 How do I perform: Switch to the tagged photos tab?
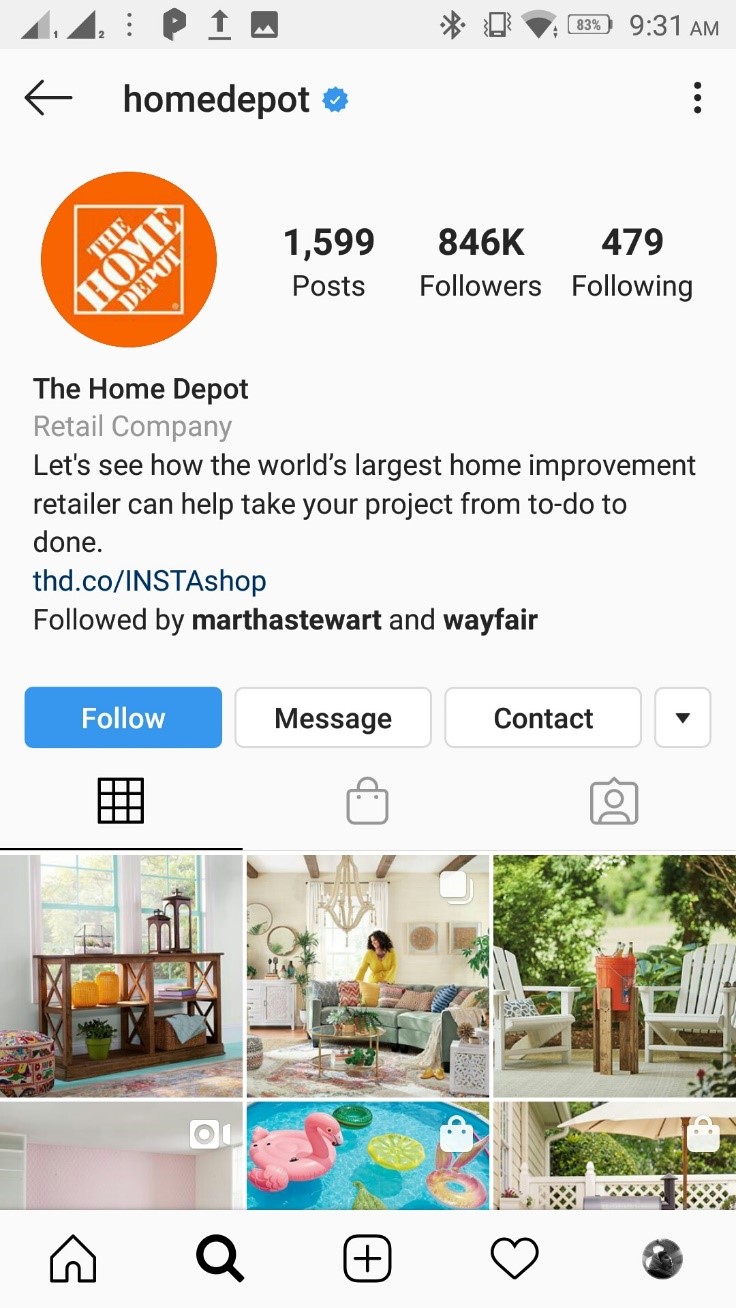614,801
